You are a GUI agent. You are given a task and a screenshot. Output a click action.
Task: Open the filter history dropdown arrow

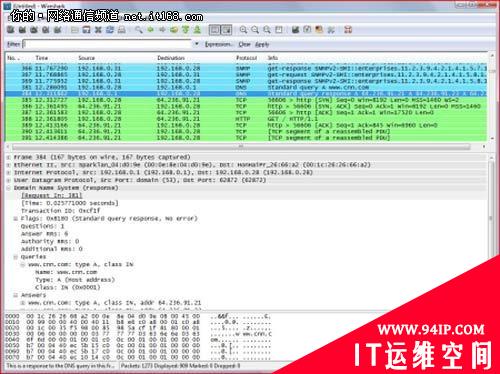[x=196, y=44]
